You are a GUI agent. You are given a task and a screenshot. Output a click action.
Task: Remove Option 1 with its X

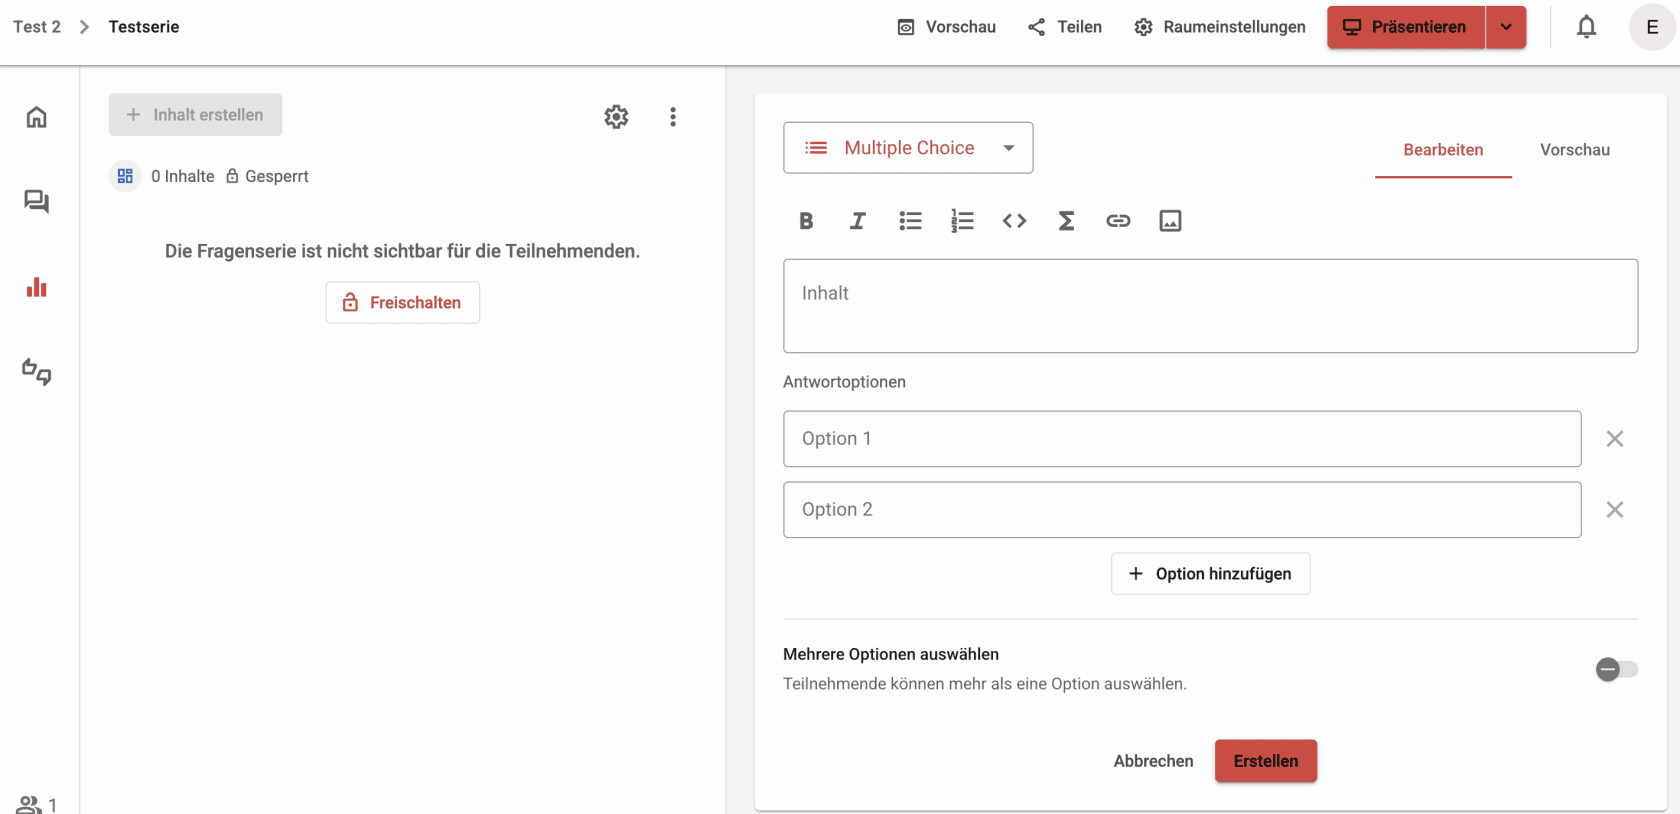(x=1614, y=439)
